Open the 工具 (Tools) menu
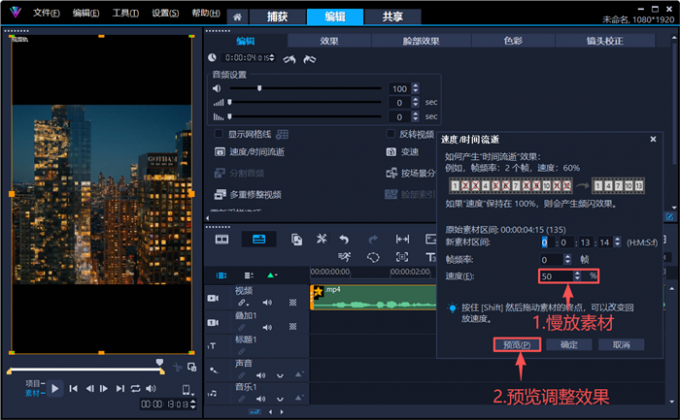The height and width of the screenshot is (420, 680). tap(125, 13)
